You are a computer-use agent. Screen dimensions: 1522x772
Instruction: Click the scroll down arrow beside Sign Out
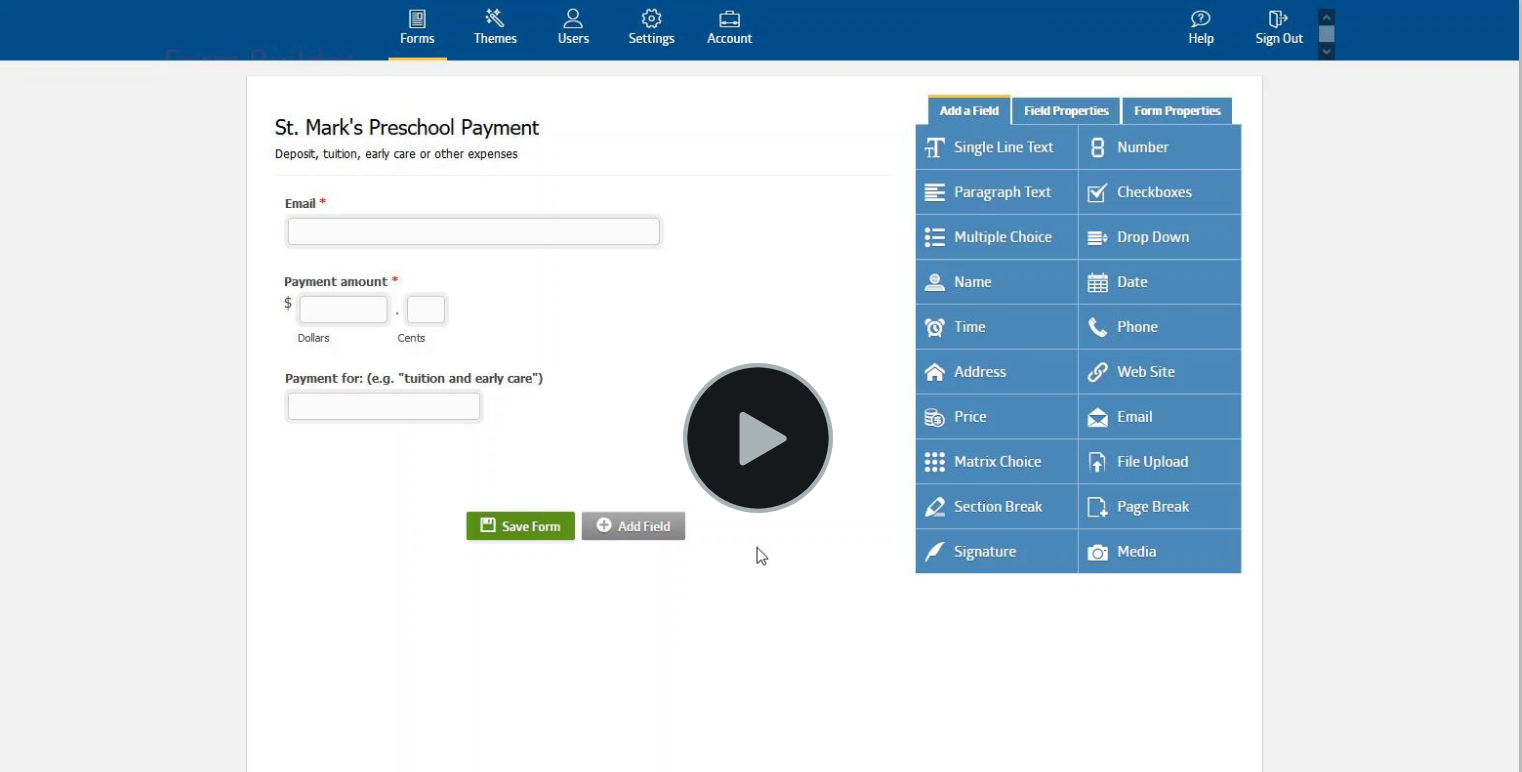[x=1326, y=51]
